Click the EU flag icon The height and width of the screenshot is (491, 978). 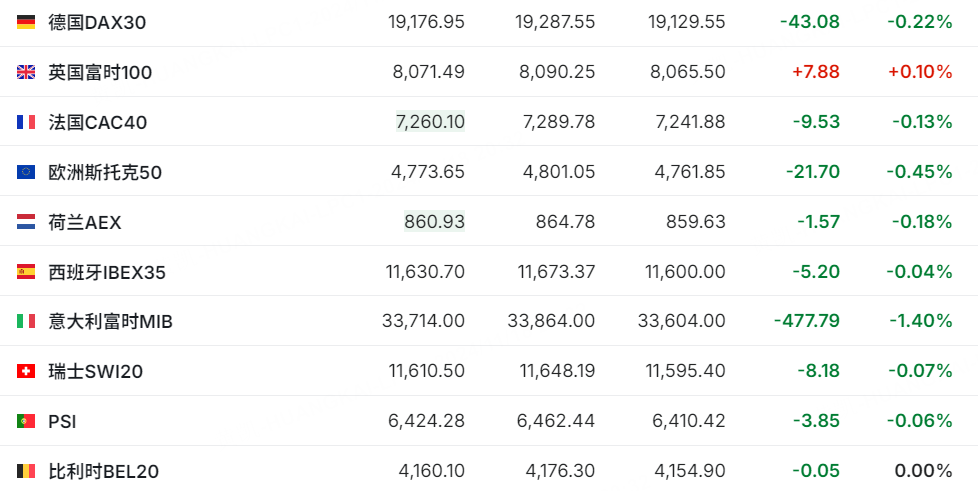26,172
